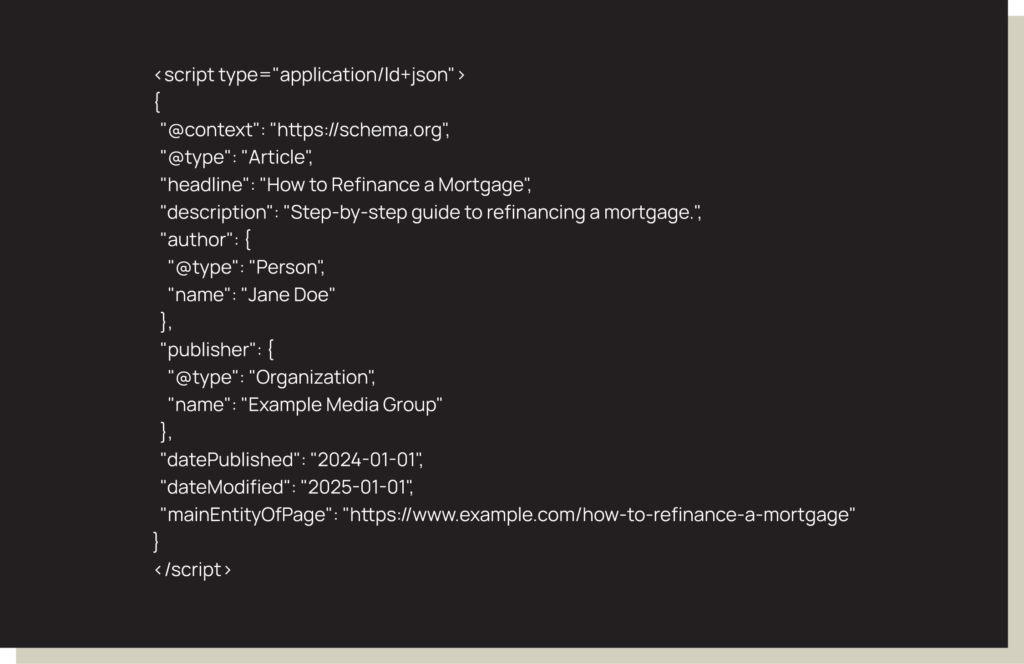
Task: Click the schema.org context URL
Action: (x=359, y=130)
